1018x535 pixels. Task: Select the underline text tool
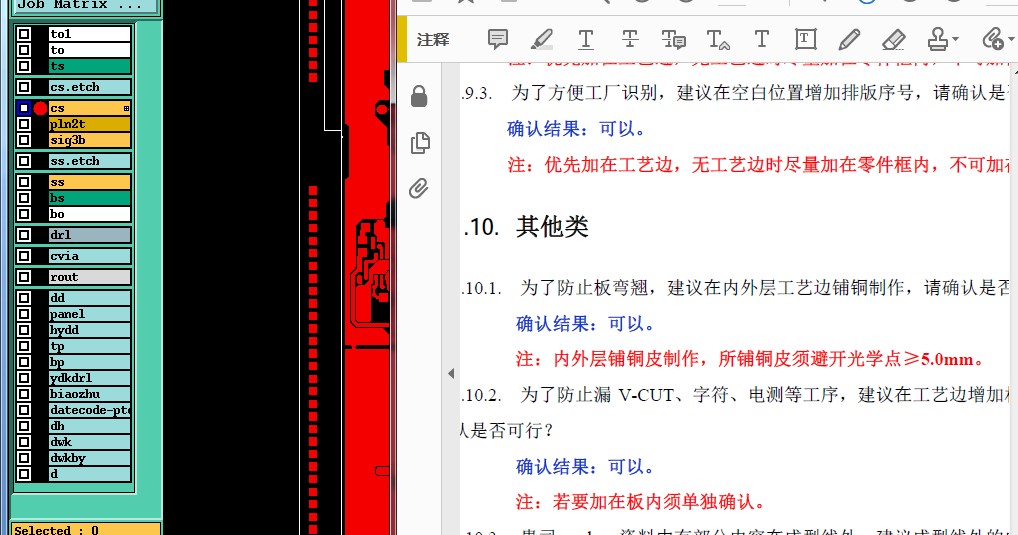(586, 40)
